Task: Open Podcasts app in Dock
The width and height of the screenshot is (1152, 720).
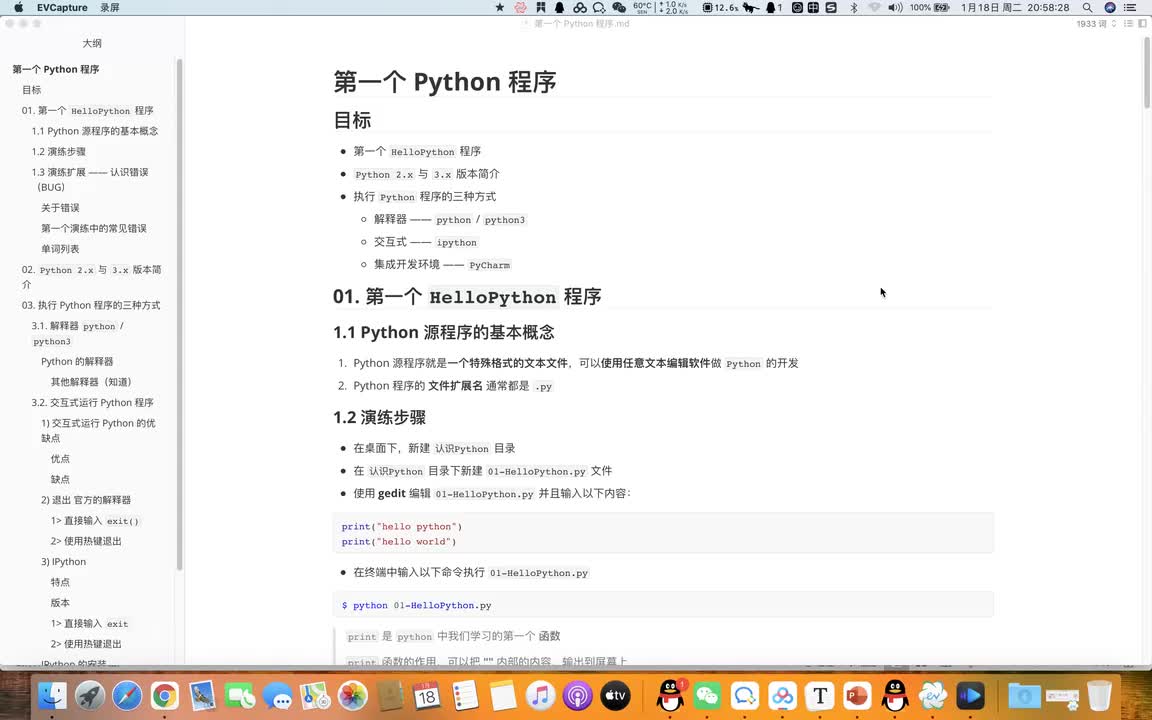Action: (x=577, y=695)
